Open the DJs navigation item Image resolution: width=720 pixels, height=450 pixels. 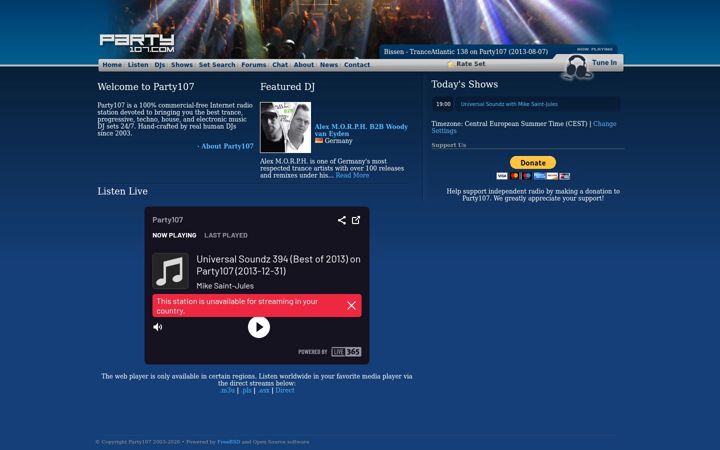pos(159,65)
